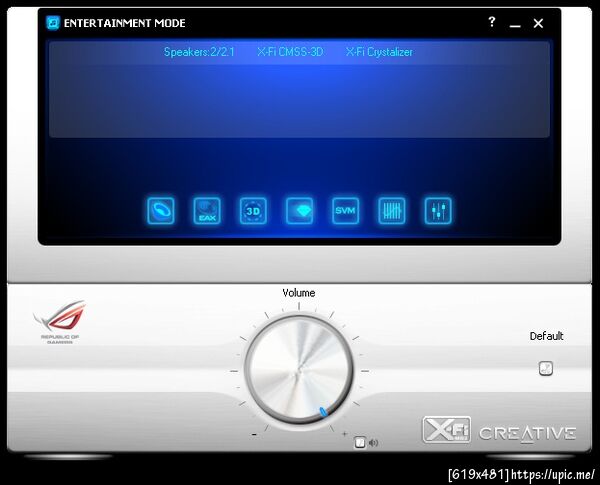The image size is (600, 485).
Task: Adjust the Volume knob
Action: click(299, 370)
